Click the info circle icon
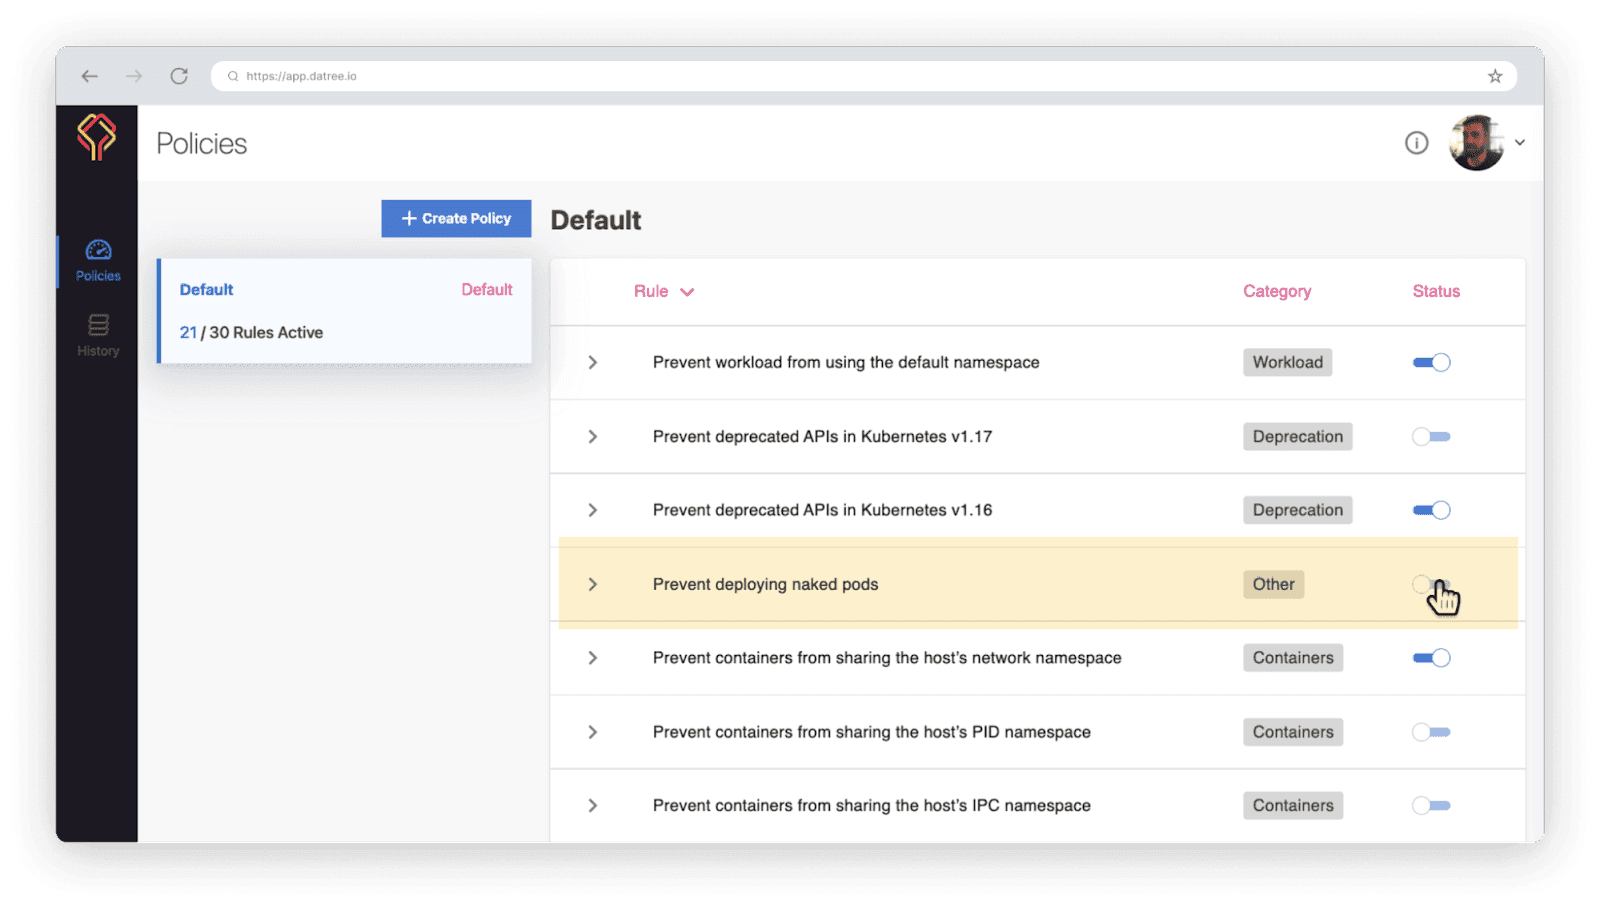 point(1416,143)
